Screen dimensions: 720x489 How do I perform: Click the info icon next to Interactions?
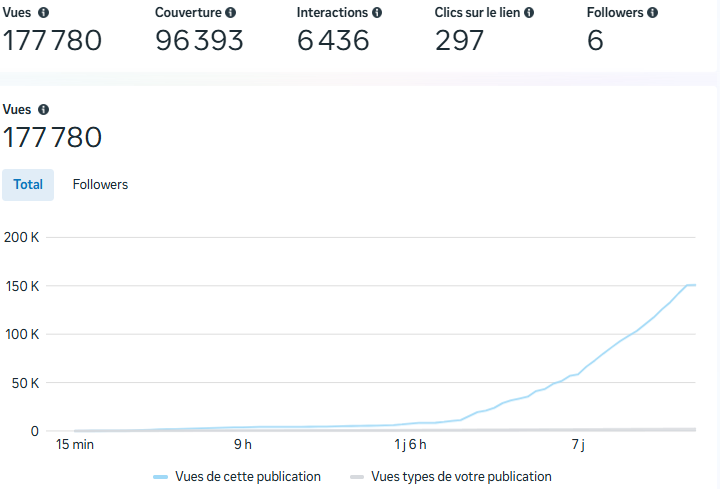tap(377, 13)
